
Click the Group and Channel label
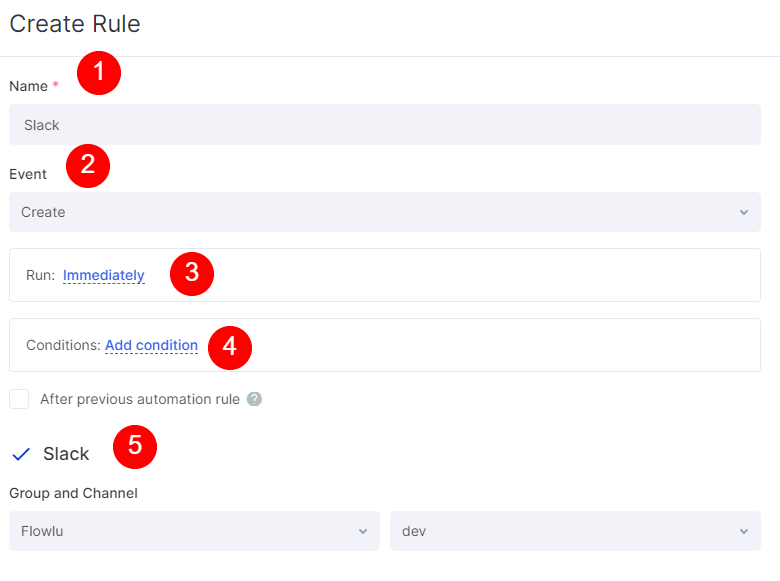click(73, 493)
